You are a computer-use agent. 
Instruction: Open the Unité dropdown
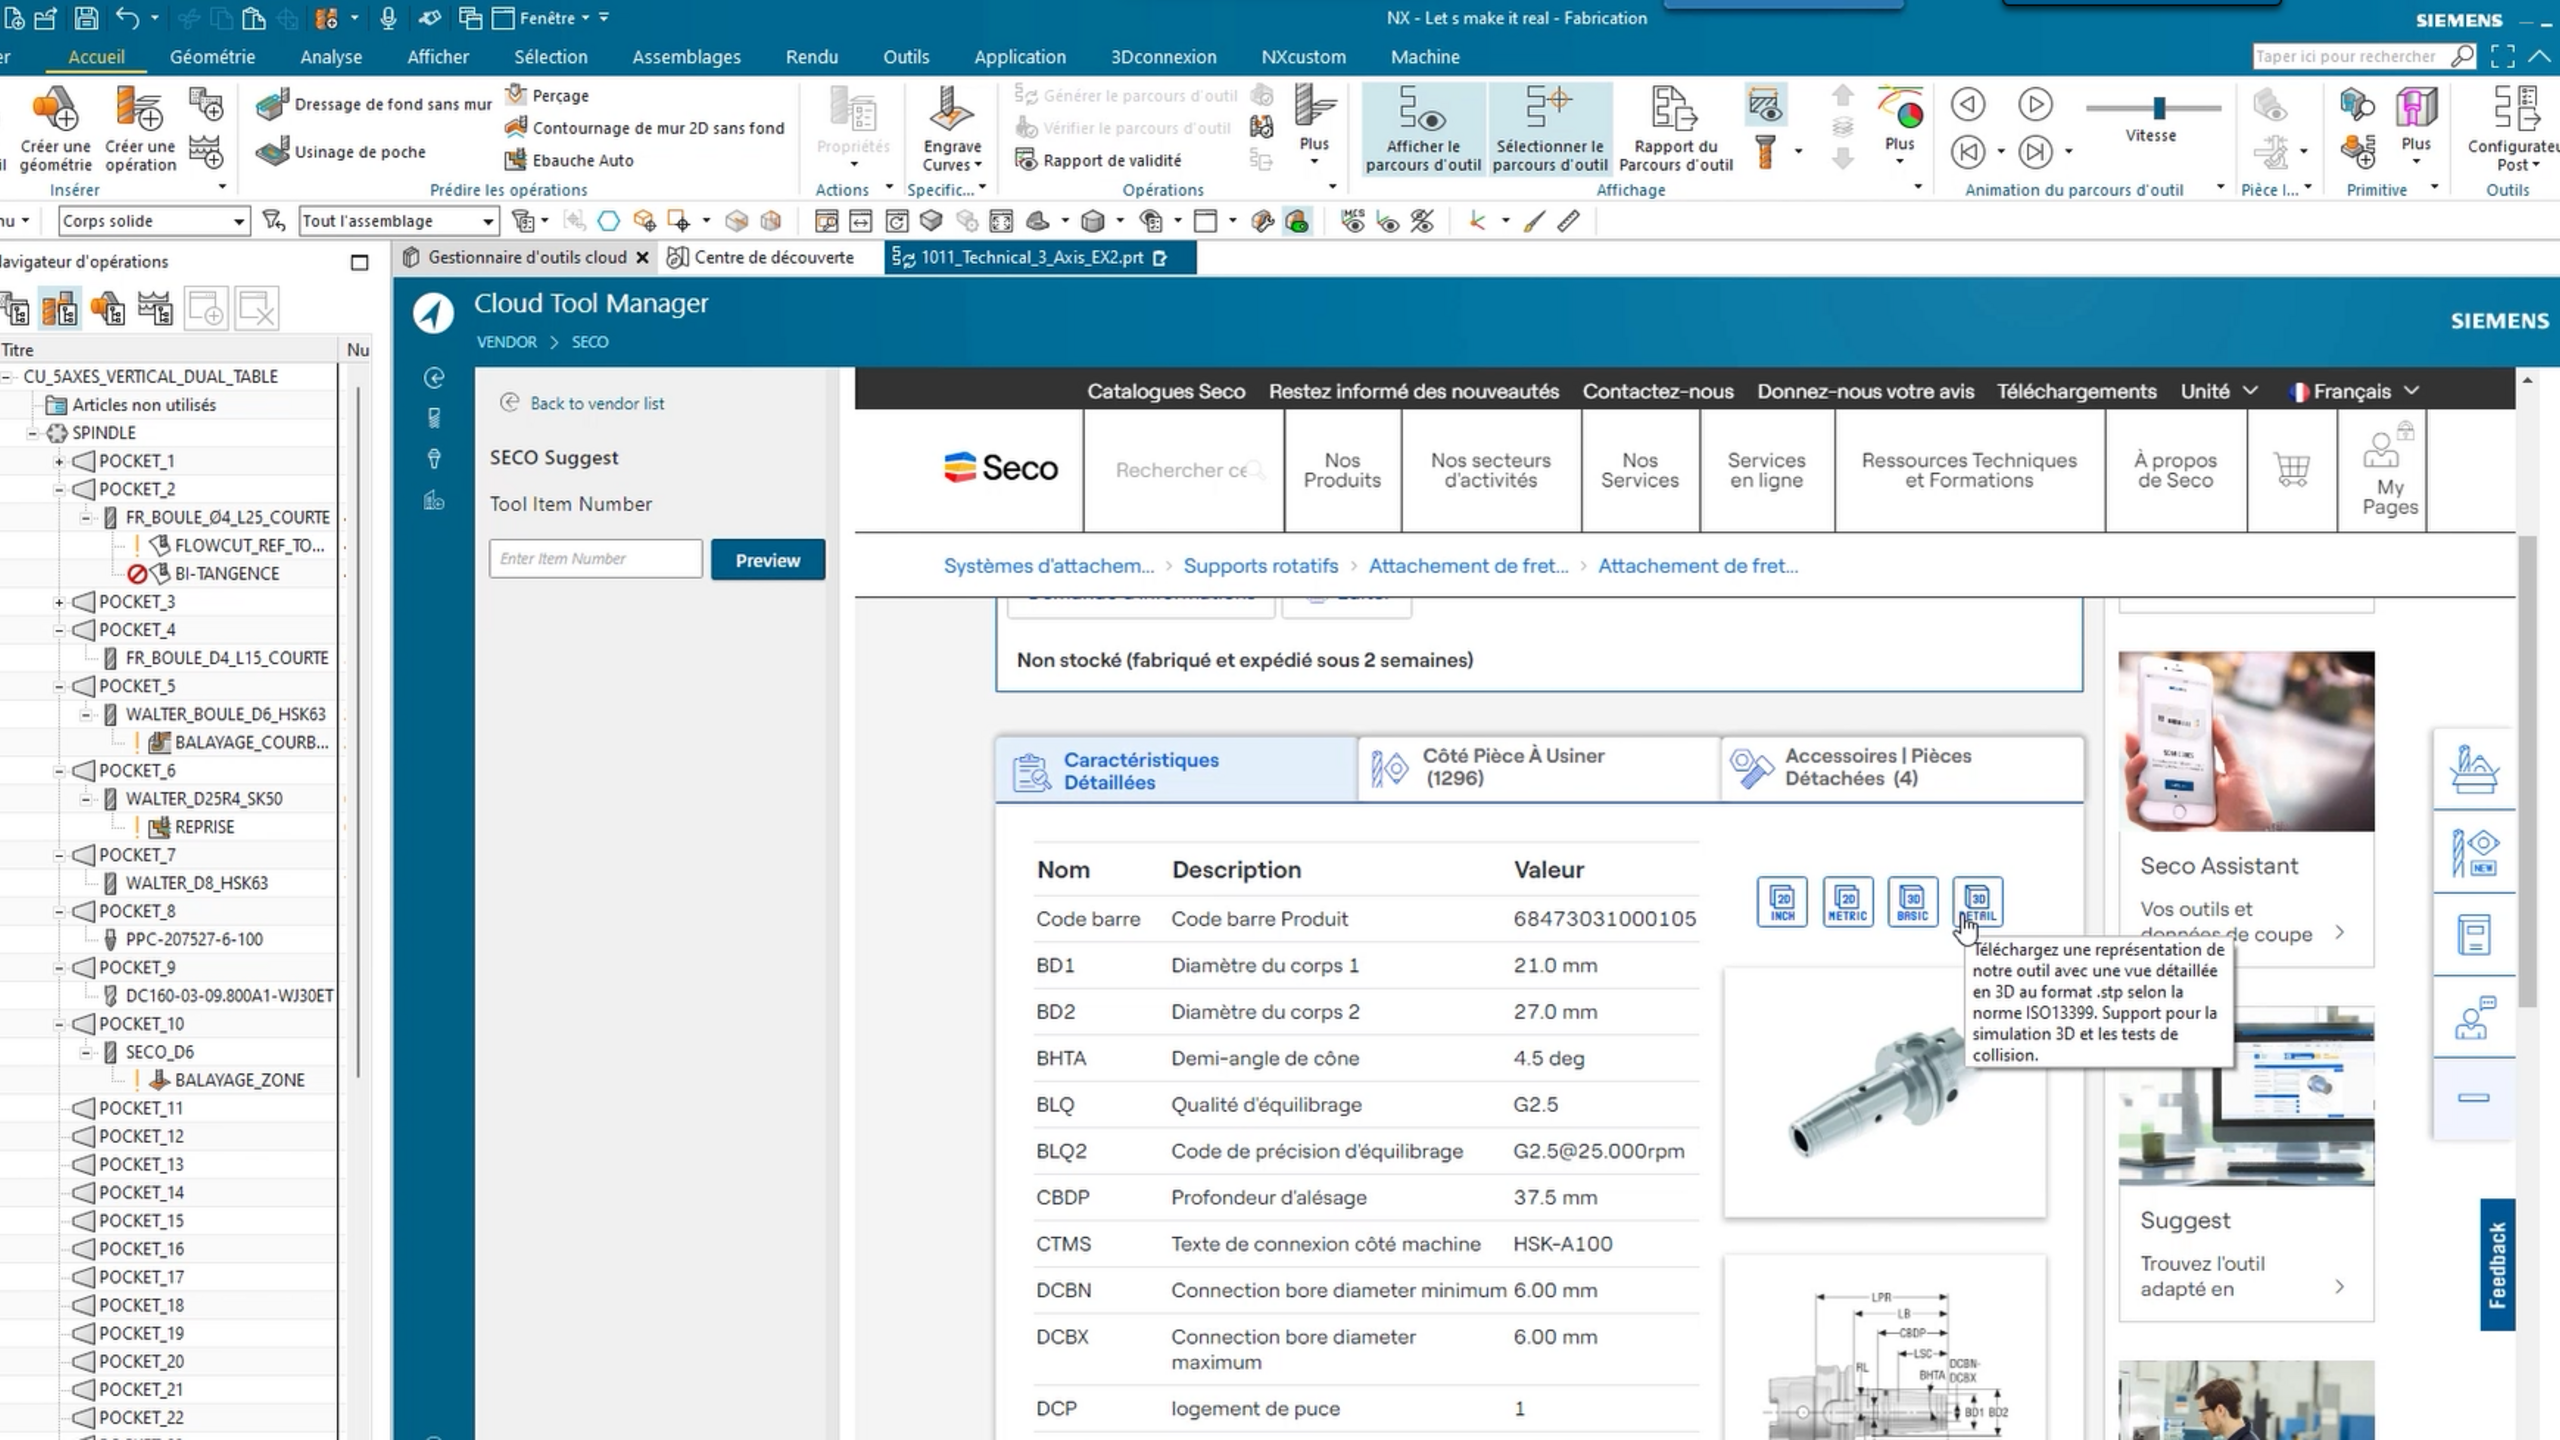pyautogui.click(x=2219, y=391)
